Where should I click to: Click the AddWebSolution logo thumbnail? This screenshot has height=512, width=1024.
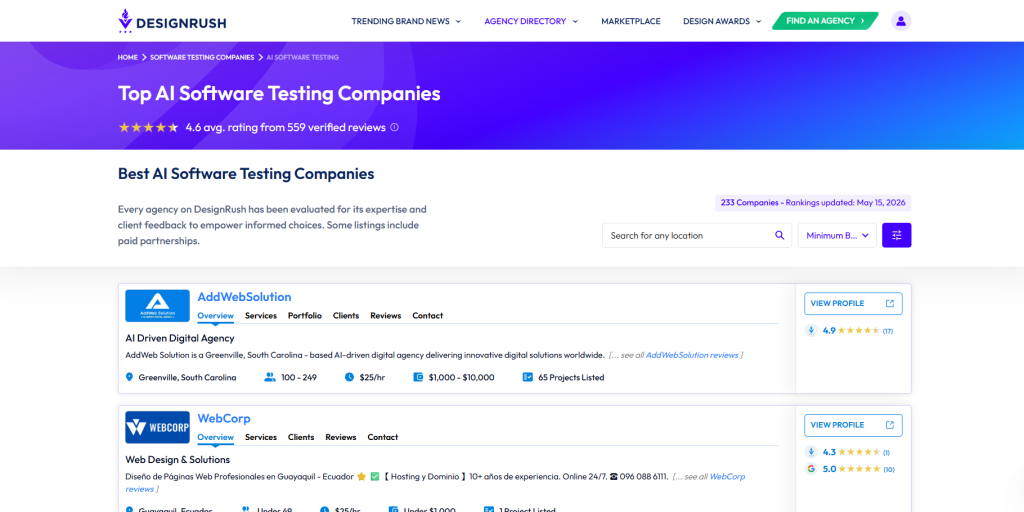tap(157, 306)
